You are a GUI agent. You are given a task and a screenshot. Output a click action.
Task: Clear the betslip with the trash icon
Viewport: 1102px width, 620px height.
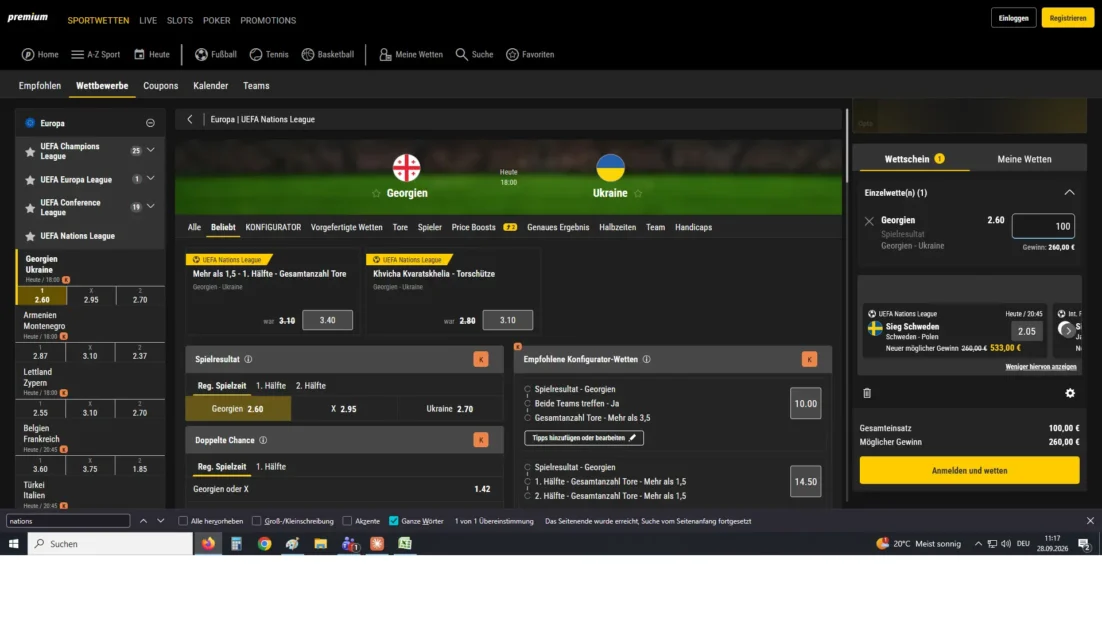[867, 394]
